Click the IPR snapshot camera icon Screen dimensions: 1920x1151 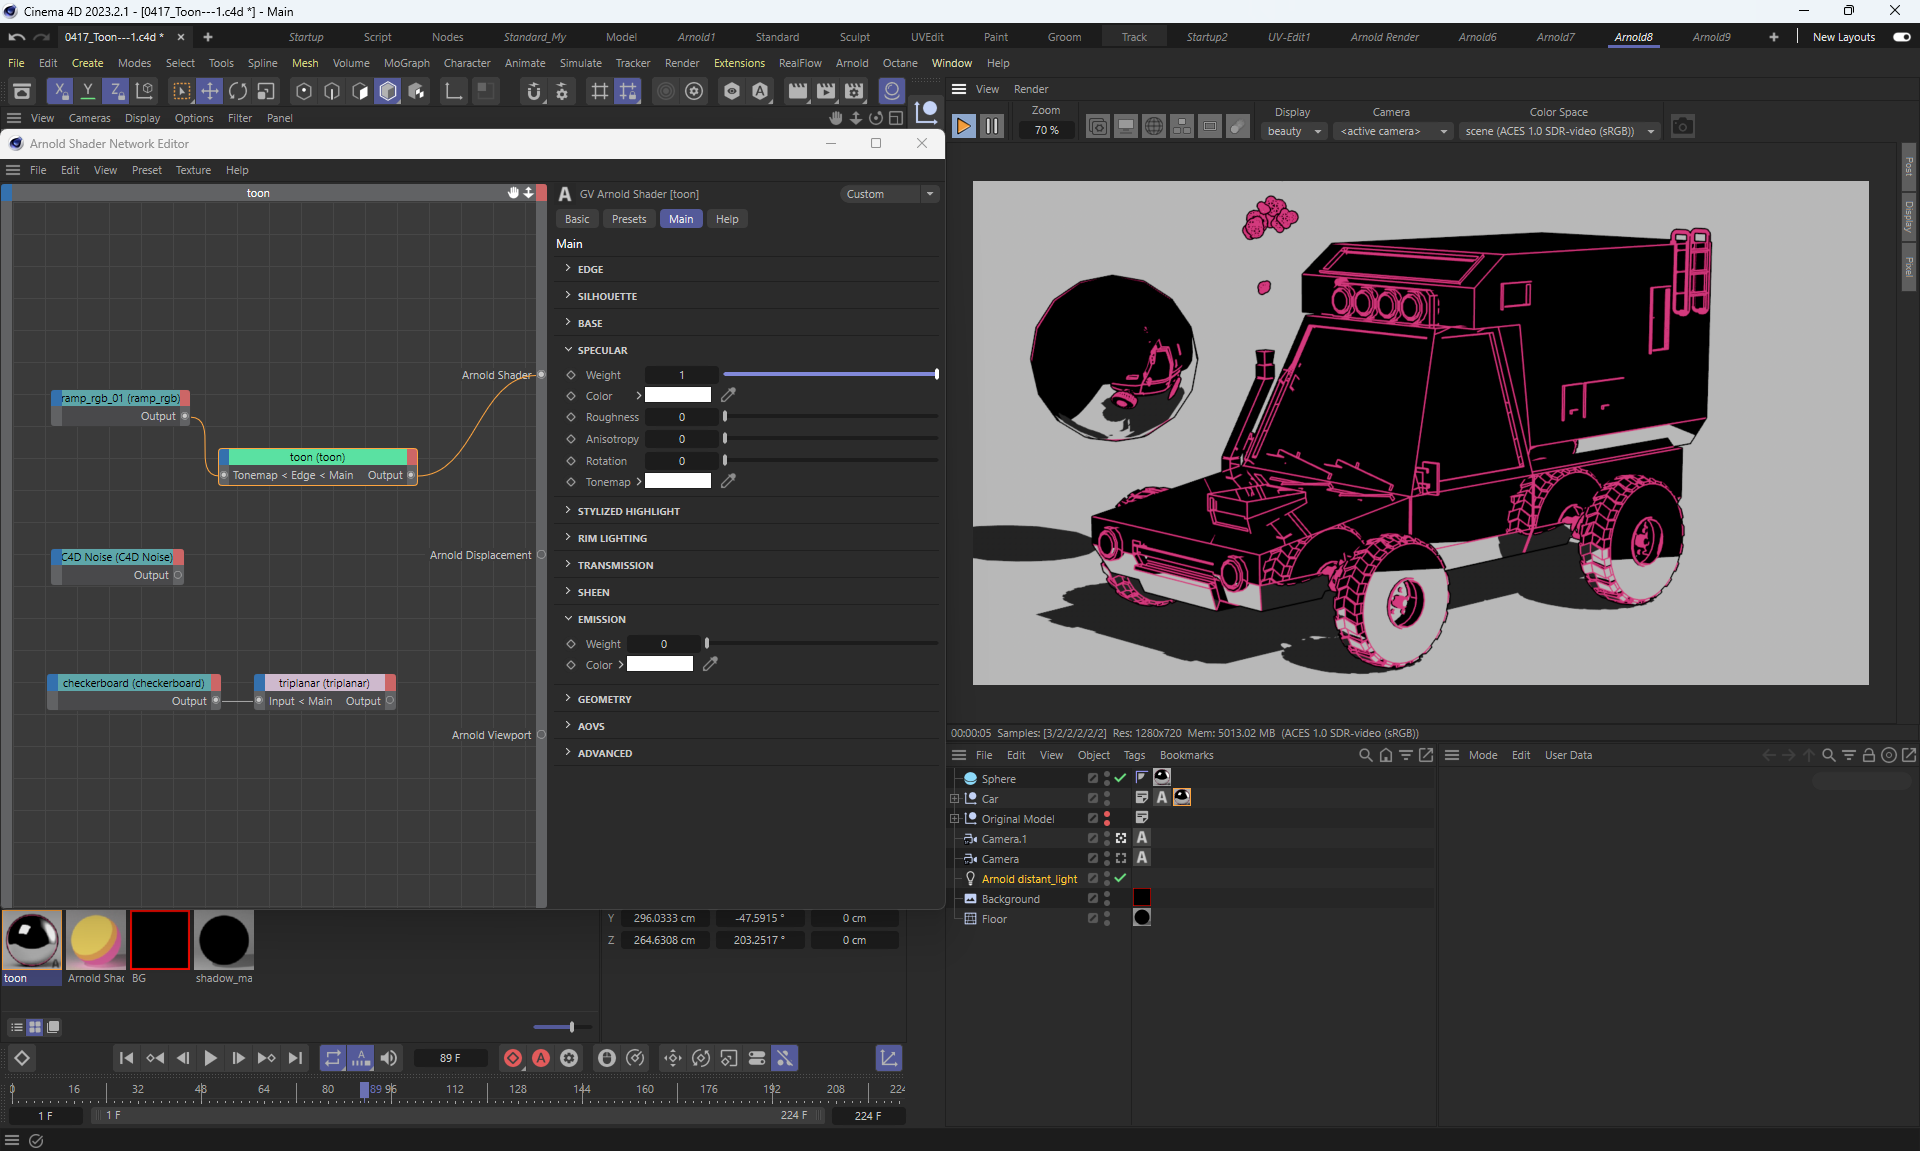click(1683, 127)
